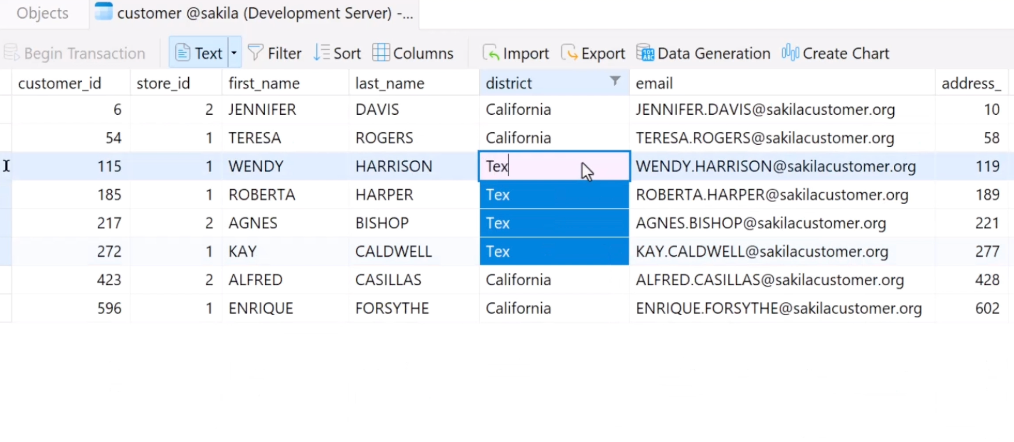Click the Filter funnel icon in toolbar
This screenshot has height=442, width=1014.
tap(256, 53)
